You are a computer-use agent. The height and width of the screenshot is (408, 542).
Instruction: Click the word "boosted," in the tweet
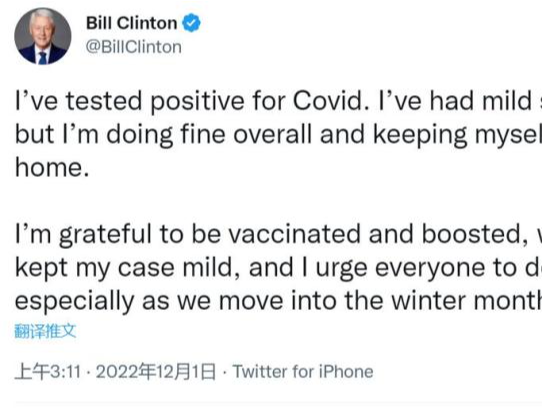pos(475,234)
